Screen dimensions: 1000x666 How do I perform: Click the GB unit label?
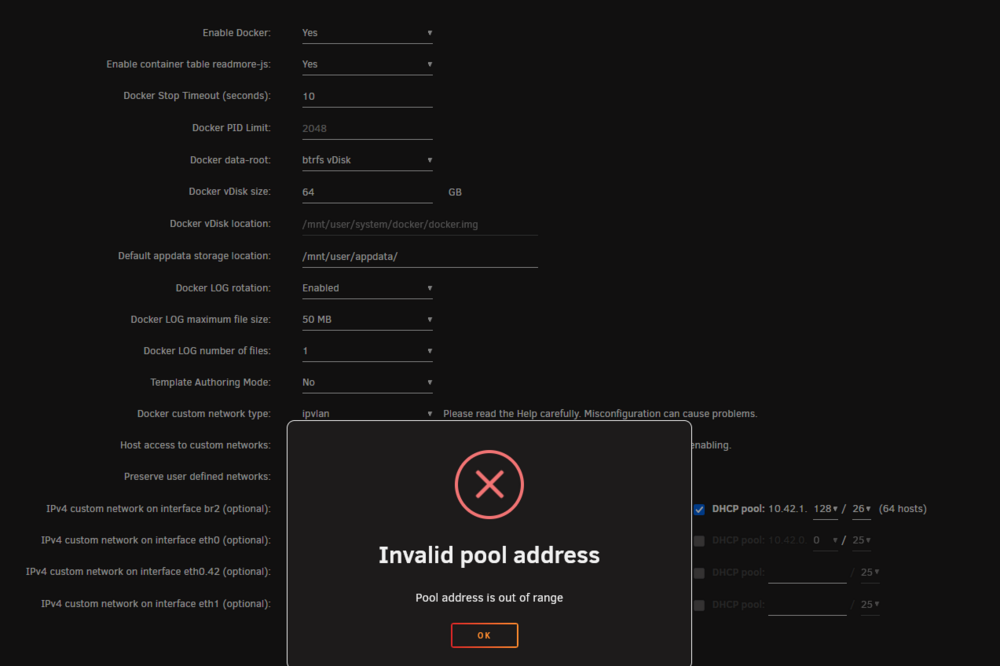pos(455,192)
